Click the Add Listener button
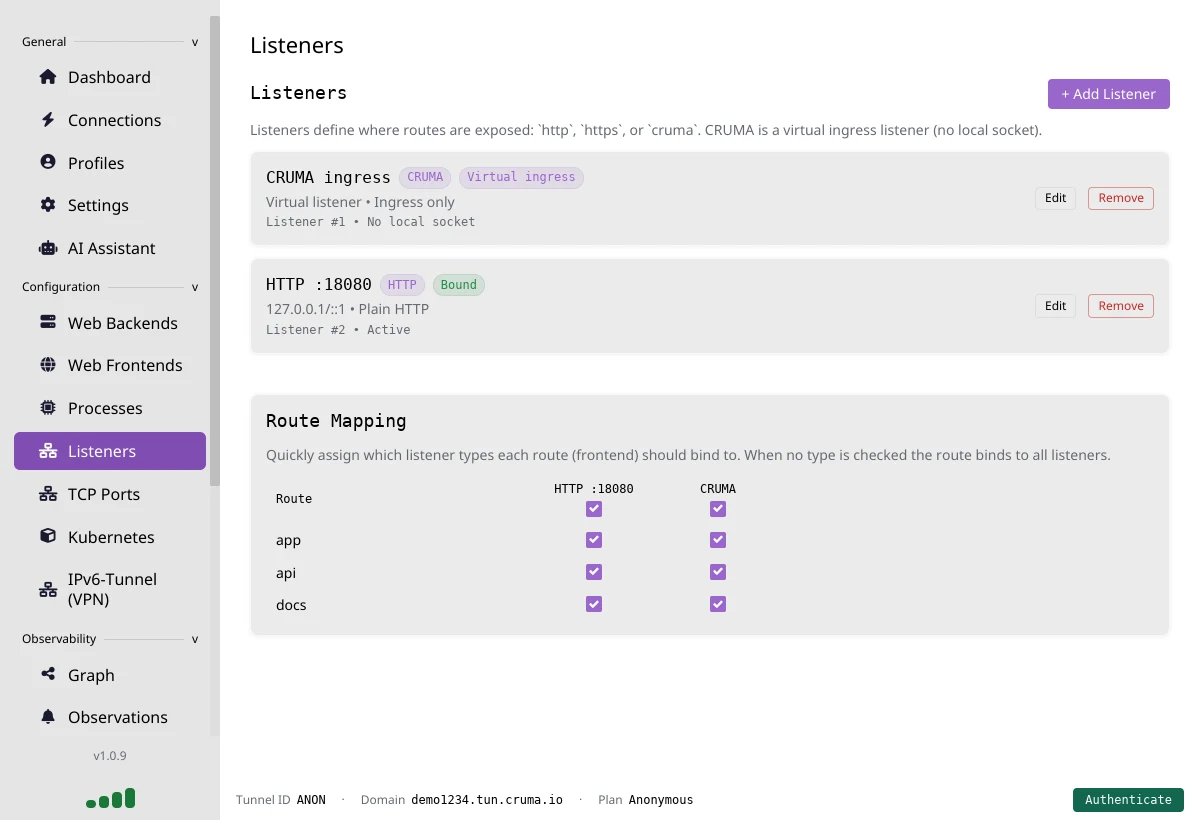This screenshot has height=820, width=1200. [x=1108, y=94]
